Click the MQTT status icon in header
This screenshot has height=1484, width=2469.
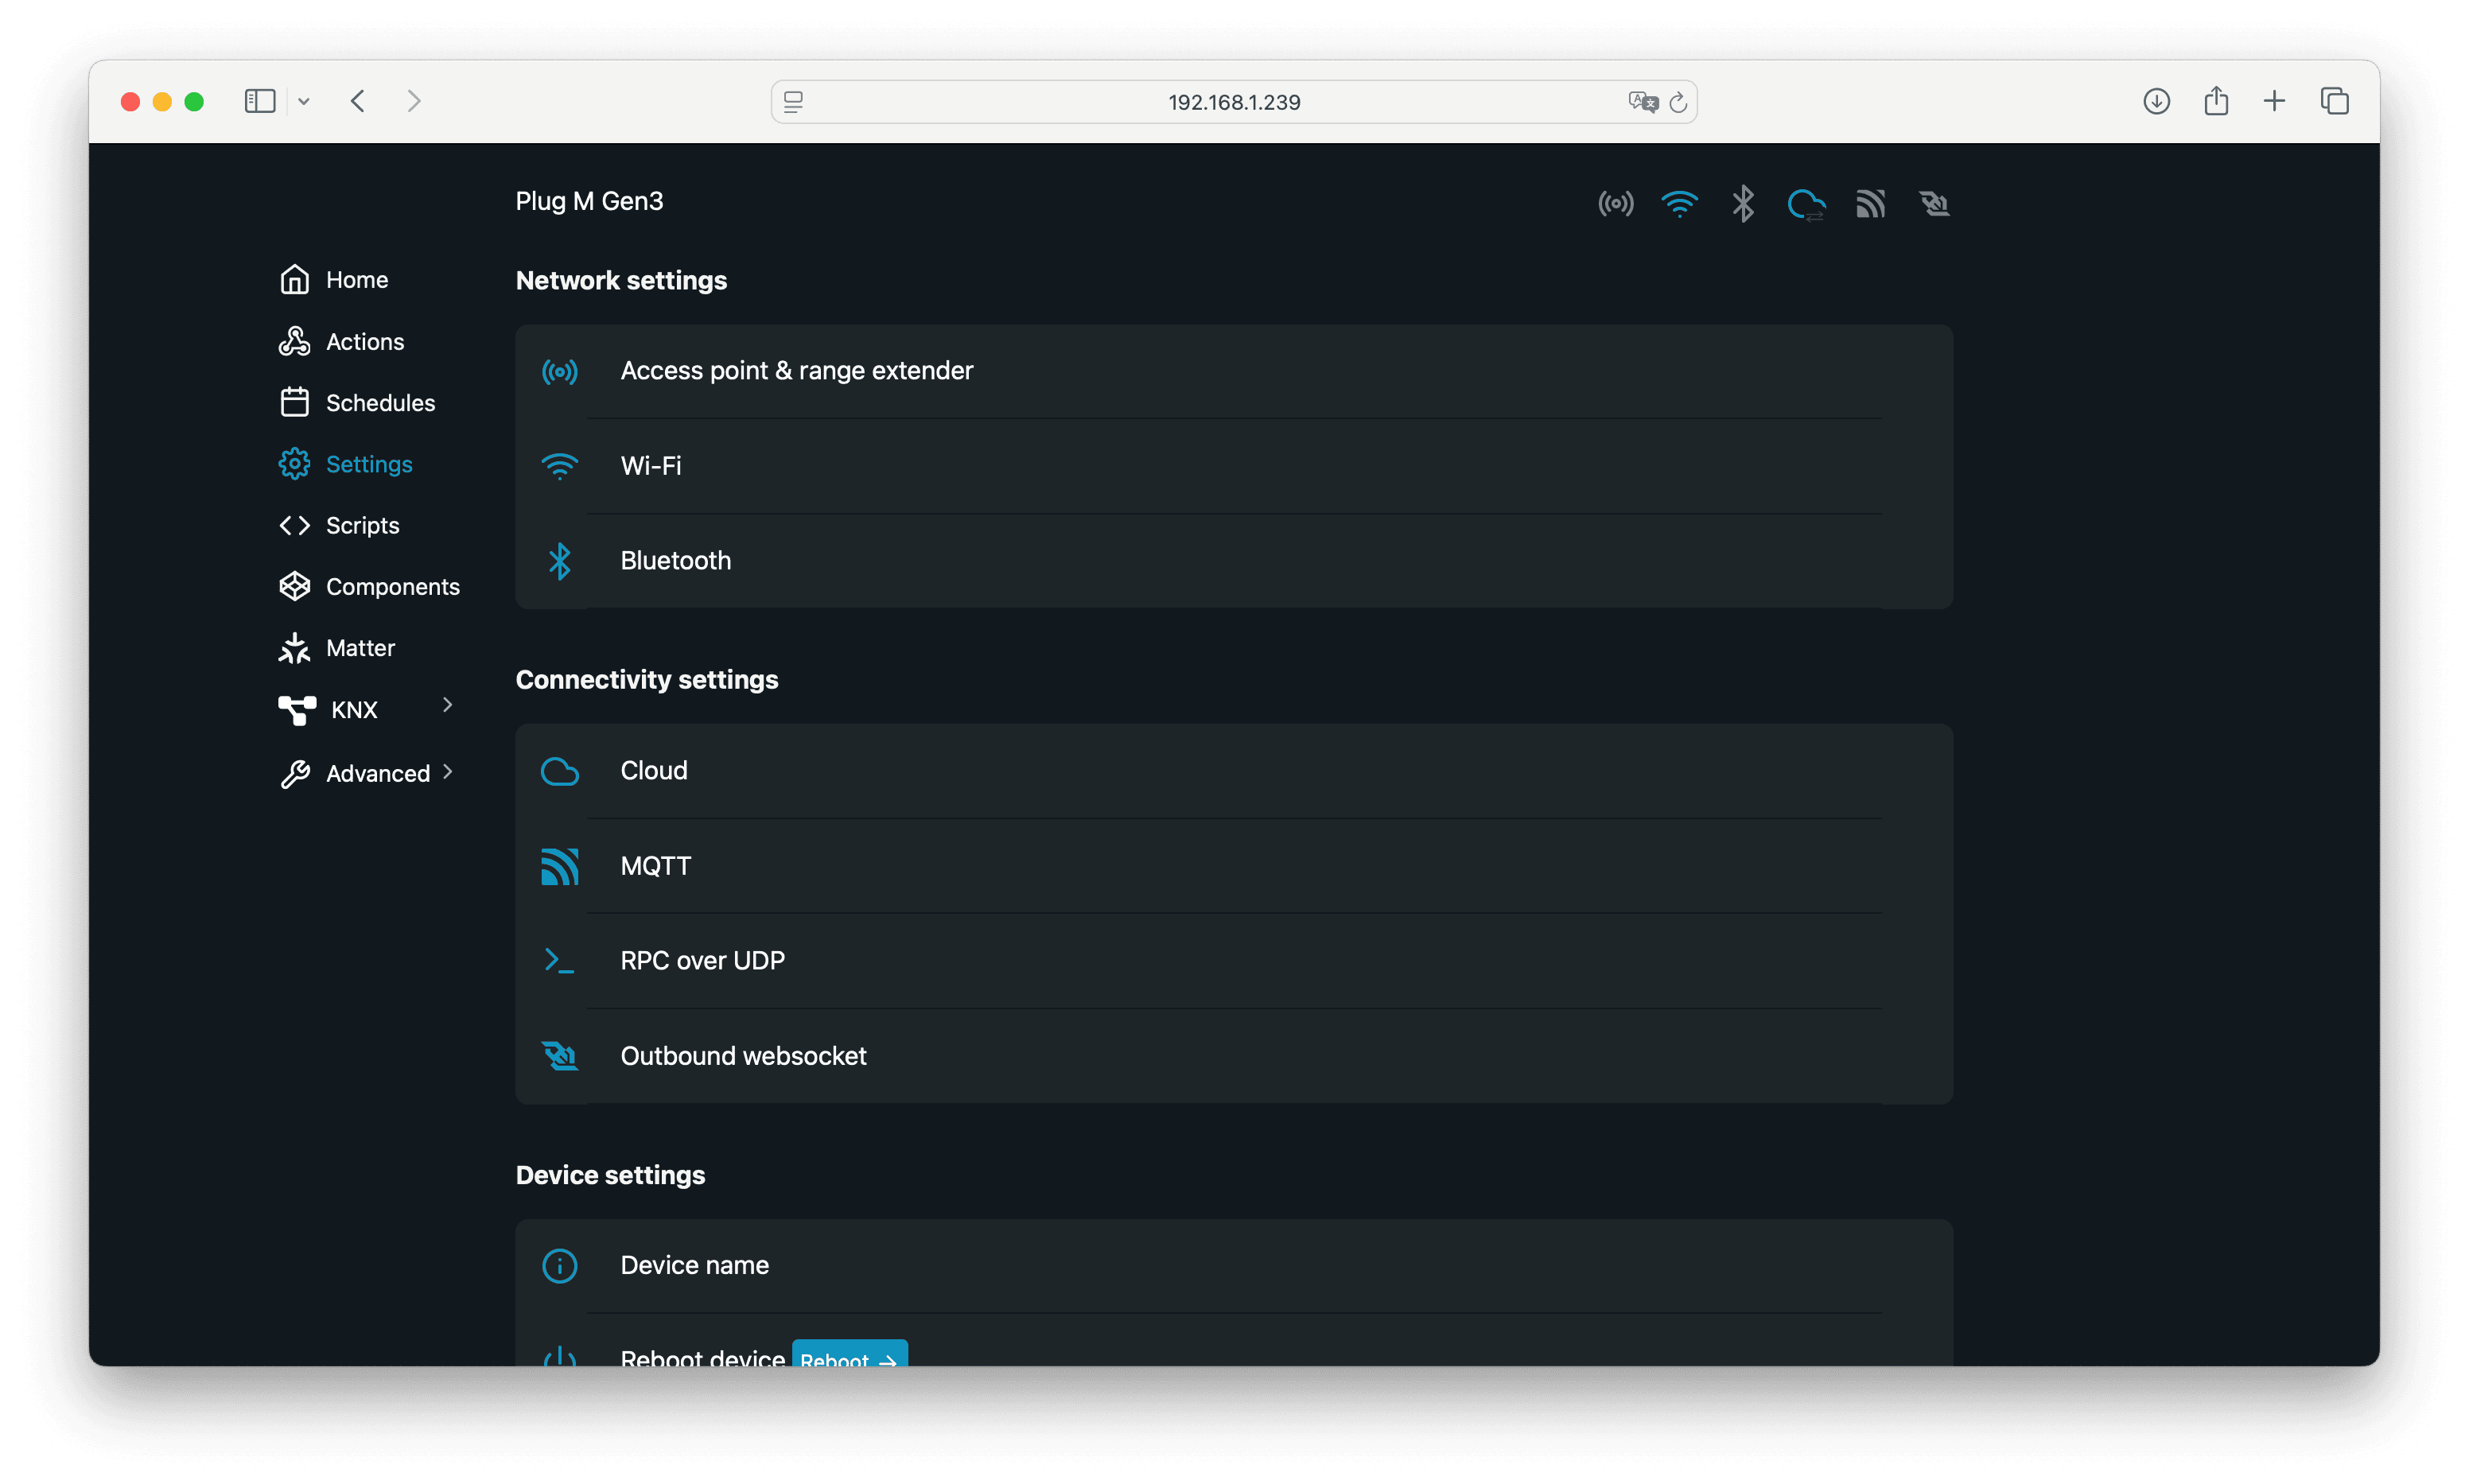[1870, 204]
